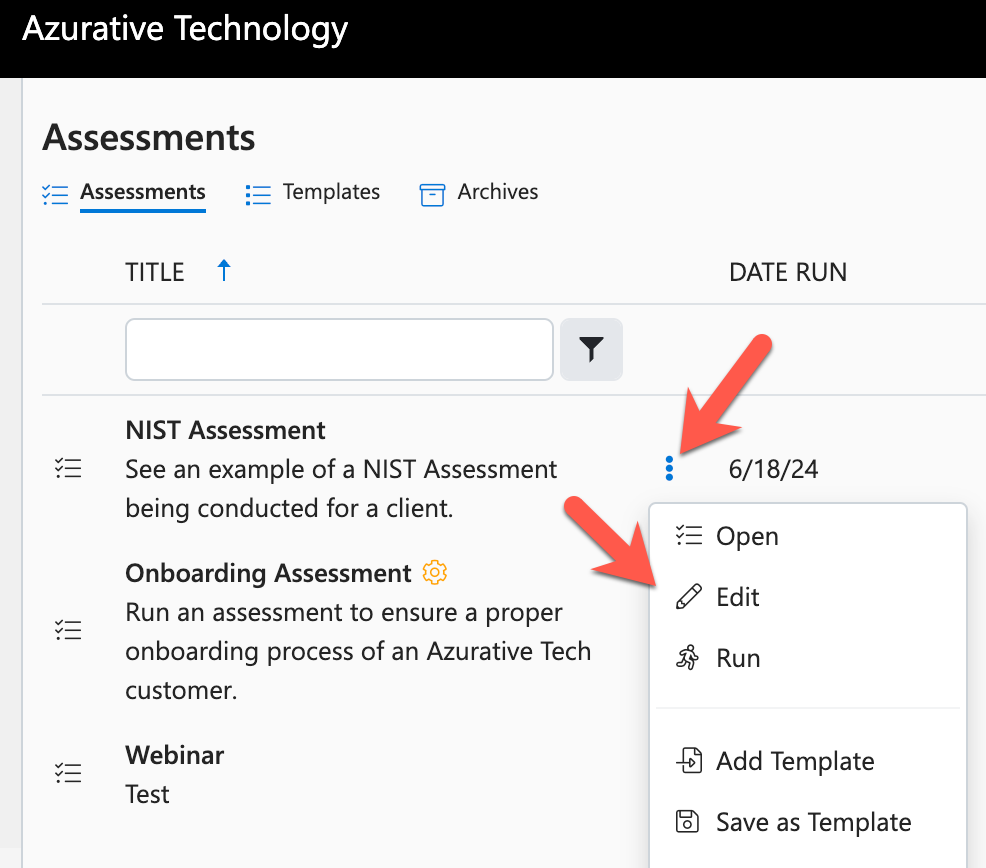Click the ascending sort arrow next to TITLE

224,271
